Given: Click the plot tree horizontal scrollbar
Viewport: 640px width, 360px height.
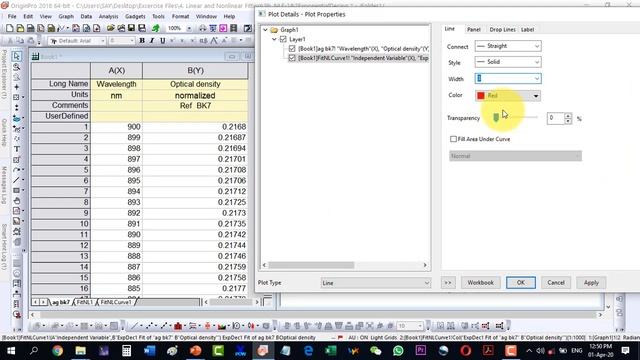Looking at the screenshot, I should click(311, 265).
